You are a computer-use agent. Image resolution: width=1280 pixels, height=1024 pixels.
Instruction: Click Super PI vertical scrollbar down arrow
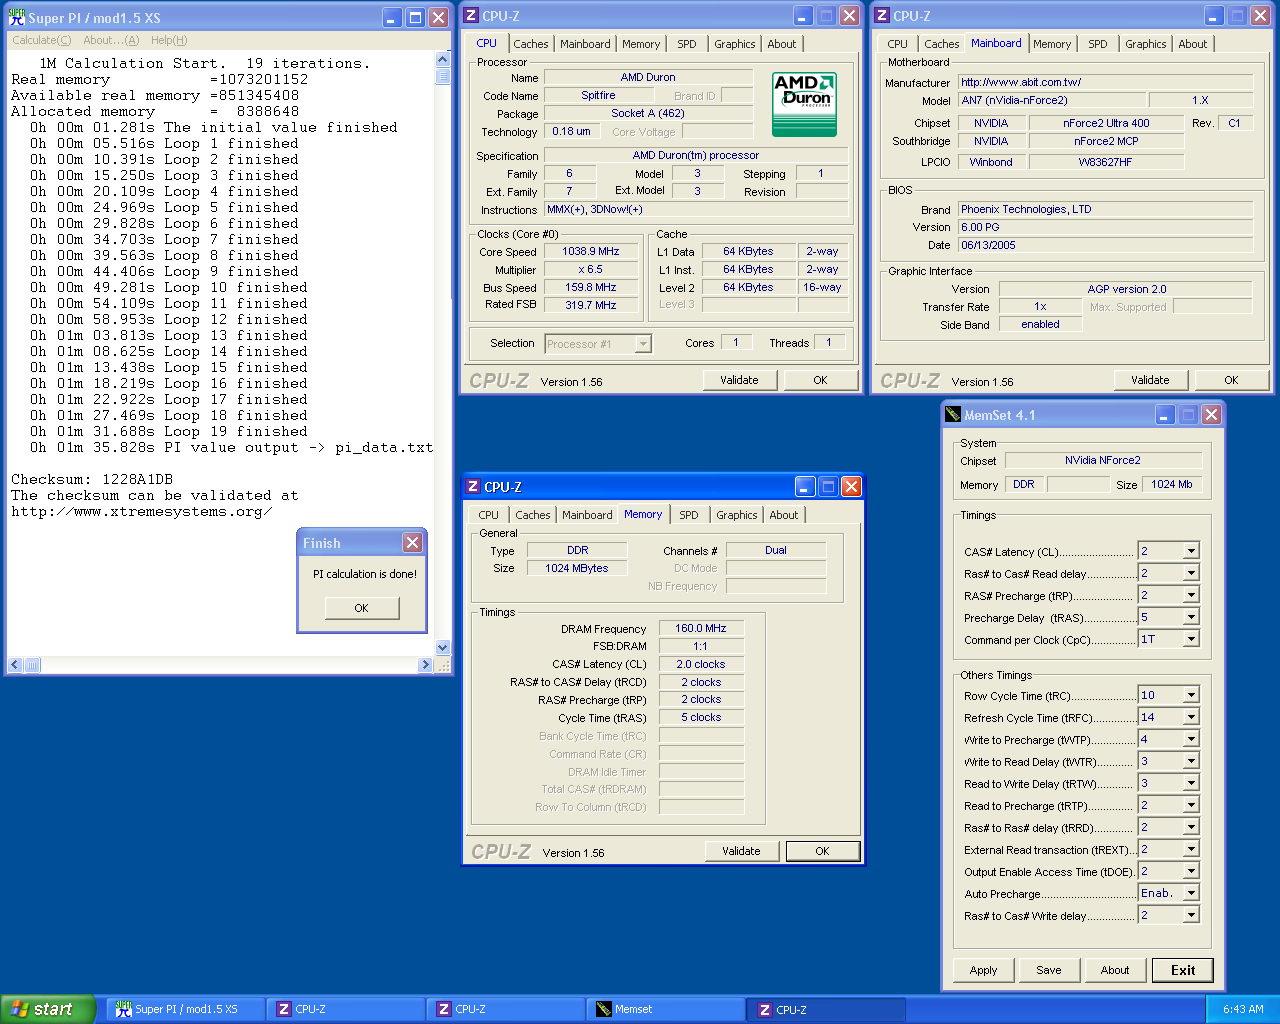[443, 647]
